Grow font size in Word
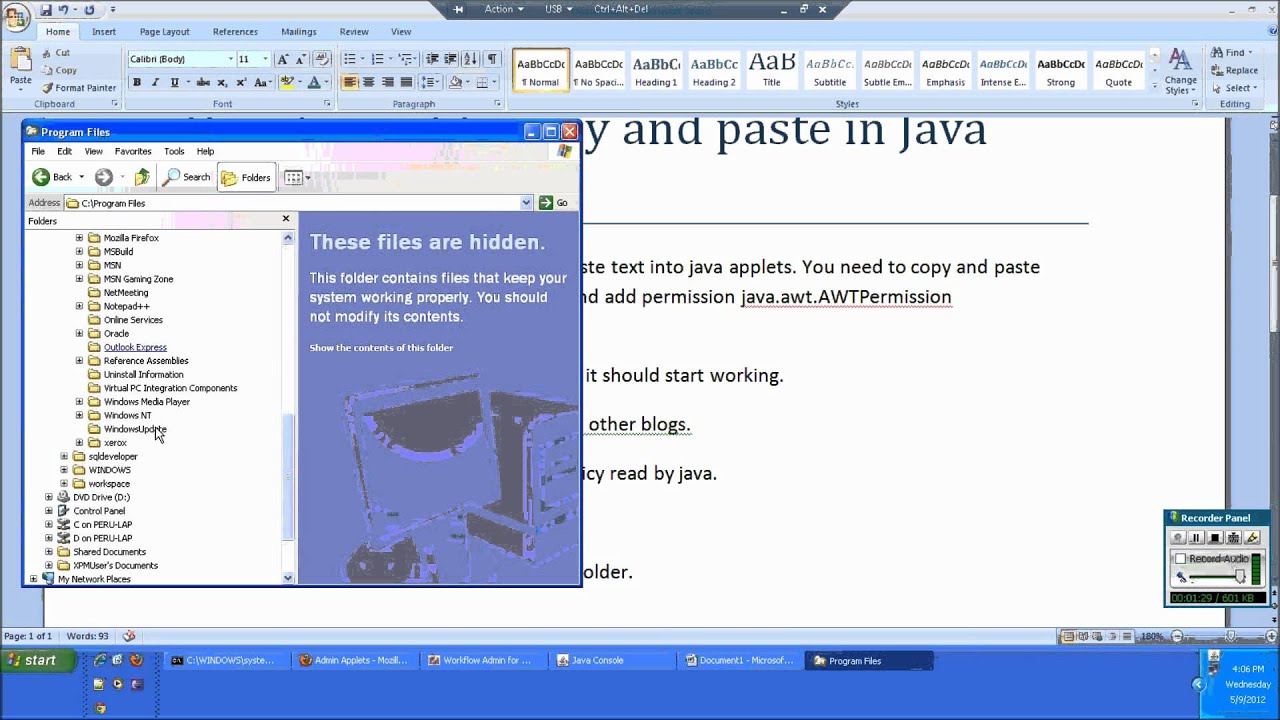1280x720 pixels. point(283,59)
